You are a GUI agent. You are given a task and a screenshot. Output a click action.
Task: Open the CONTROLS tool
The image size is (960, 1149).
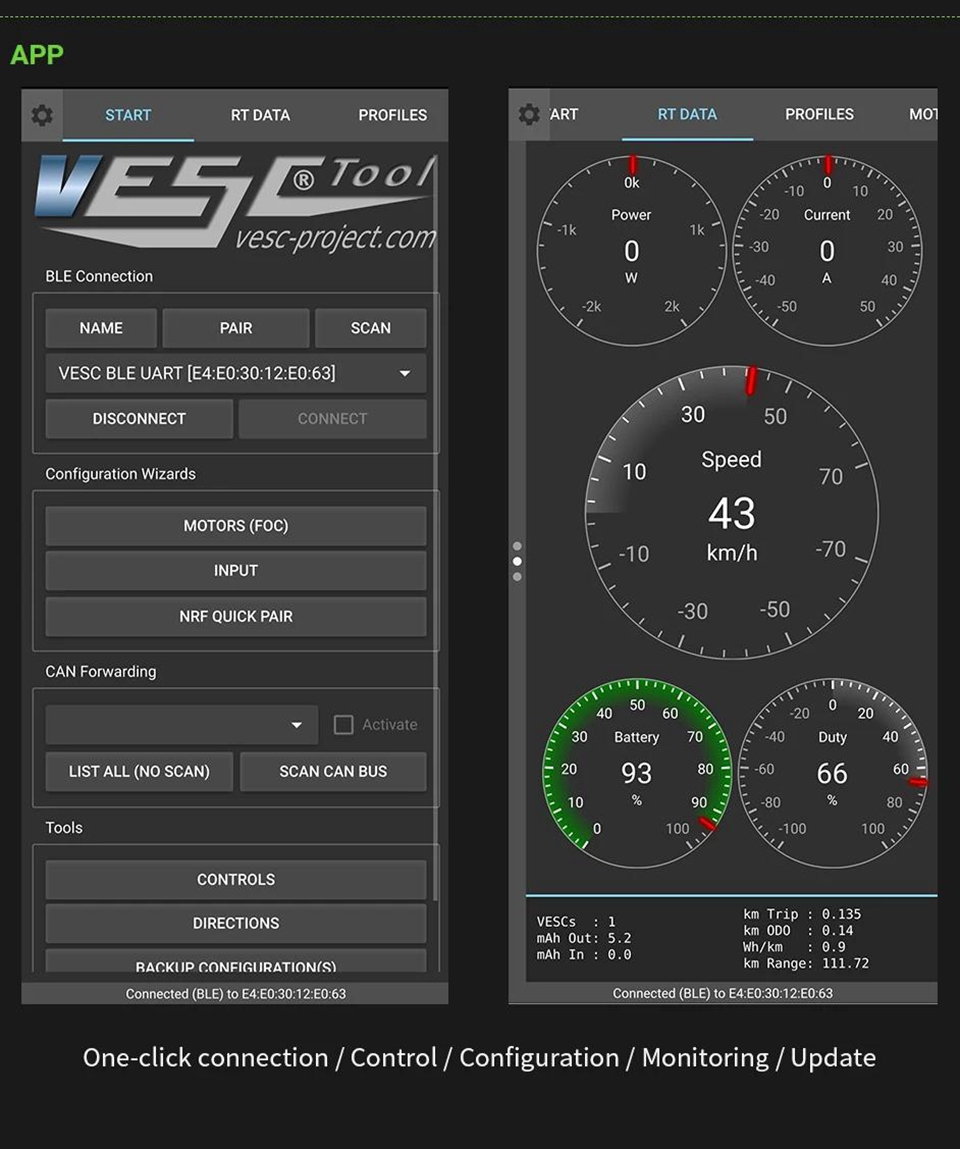[236, 880]
